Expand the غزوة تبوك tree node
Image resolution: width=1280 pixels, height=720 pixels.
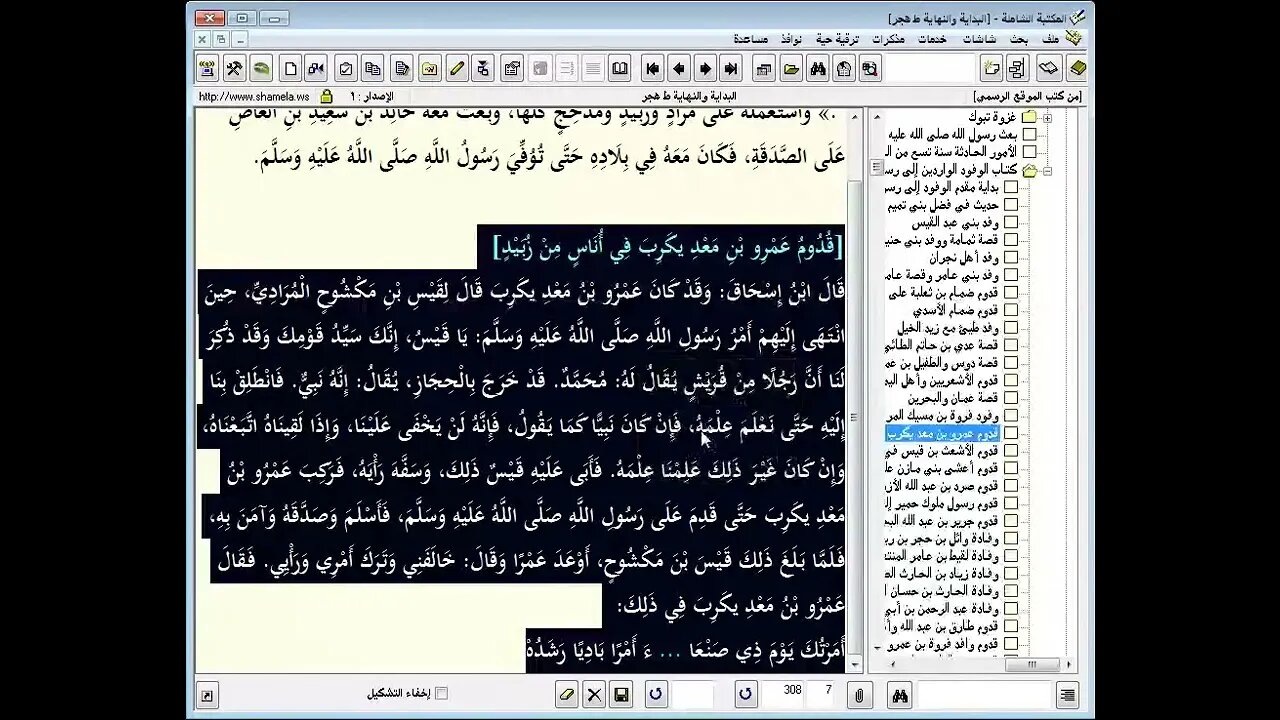coord(1047,117)
